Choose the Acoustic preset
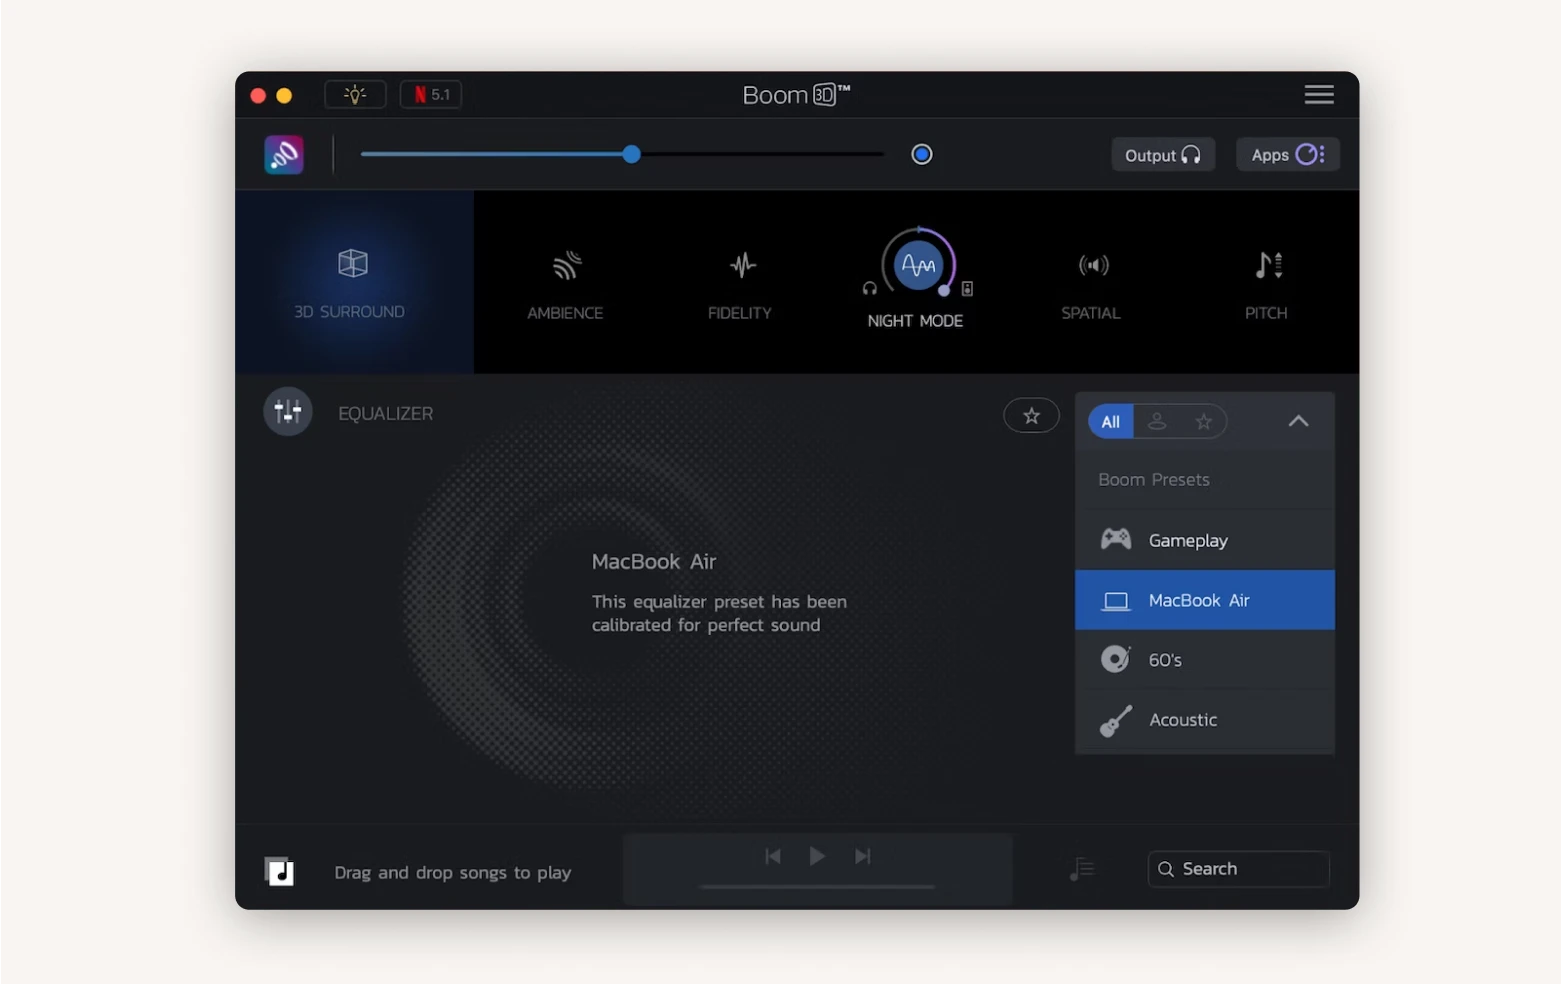Screen dimensions: 1561x984 coord(1205,720)
